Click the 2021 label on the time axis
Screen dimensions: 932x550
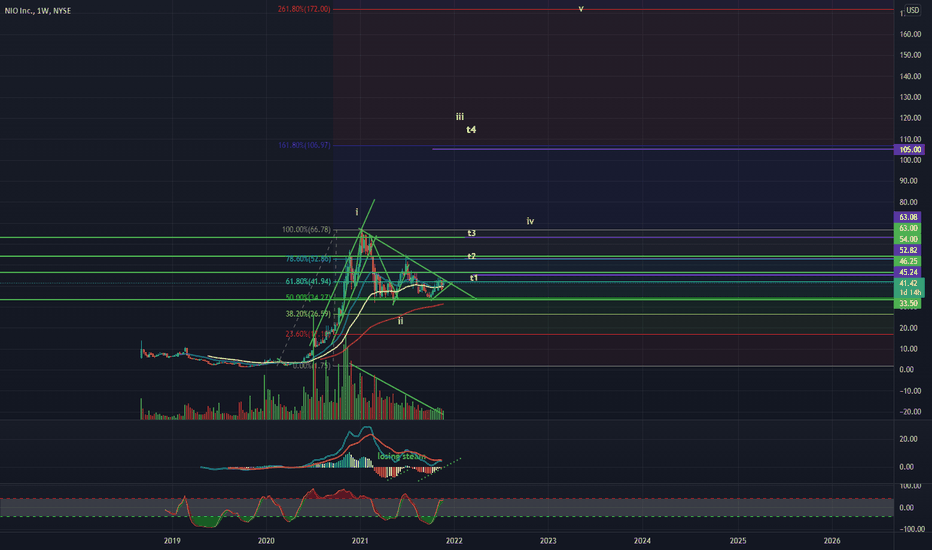(360, 540)
